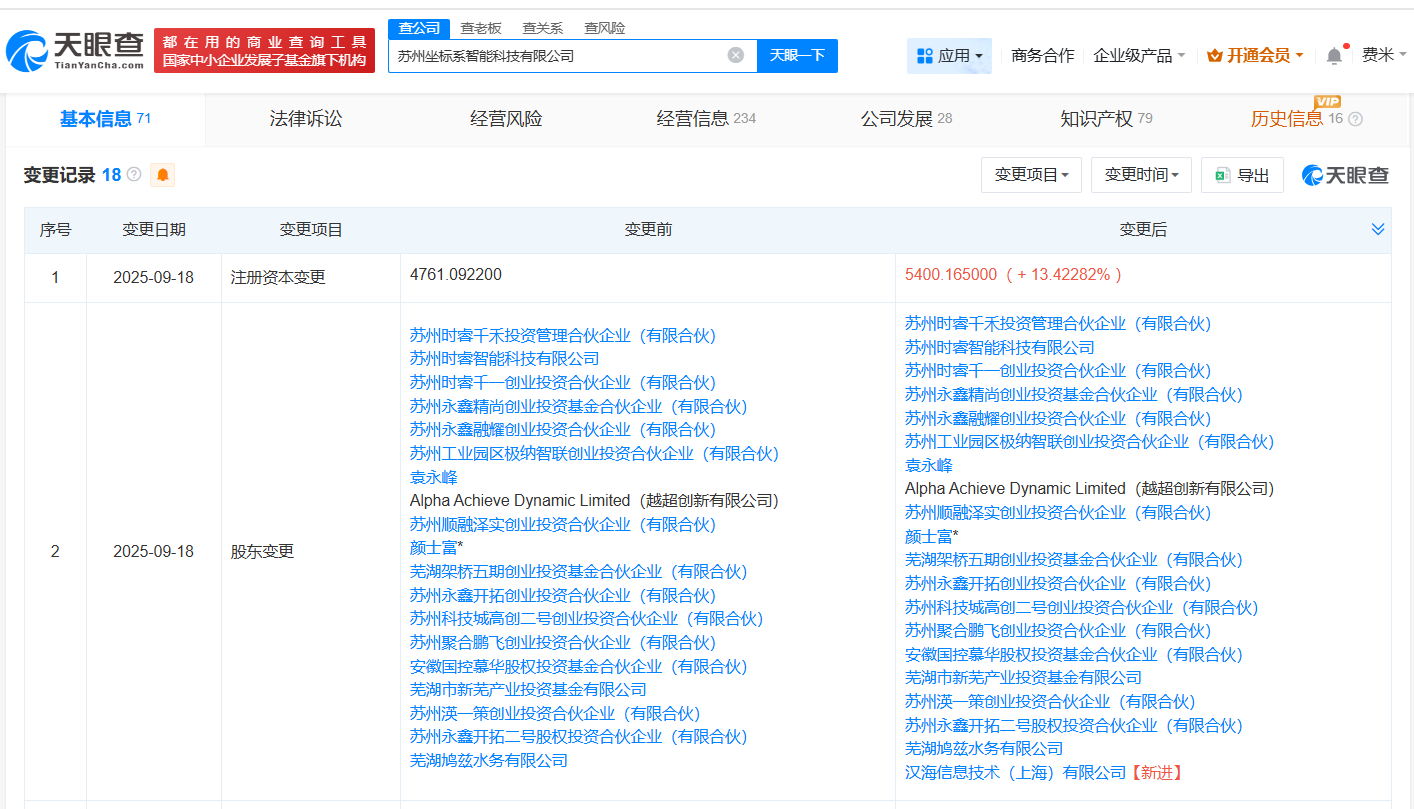Click help icon next to 历史信息 tab
Viewport: 1414px width, 809px height.
point(1355,119)
